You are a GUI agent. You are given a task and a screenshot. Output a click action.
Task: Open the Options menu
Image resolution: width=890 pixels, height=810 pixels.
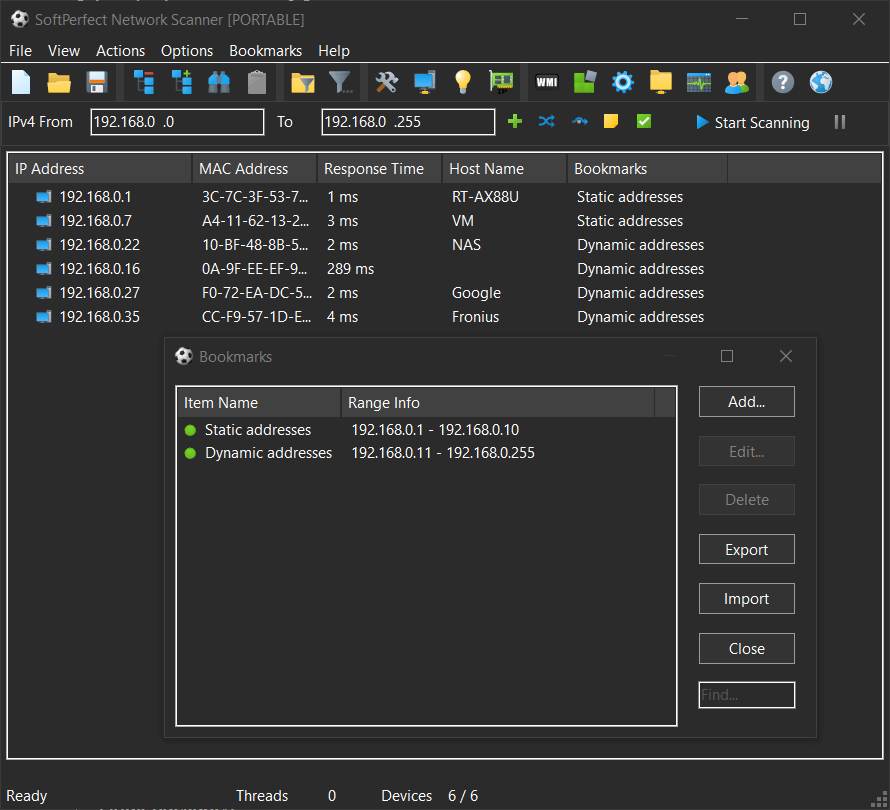187,51
